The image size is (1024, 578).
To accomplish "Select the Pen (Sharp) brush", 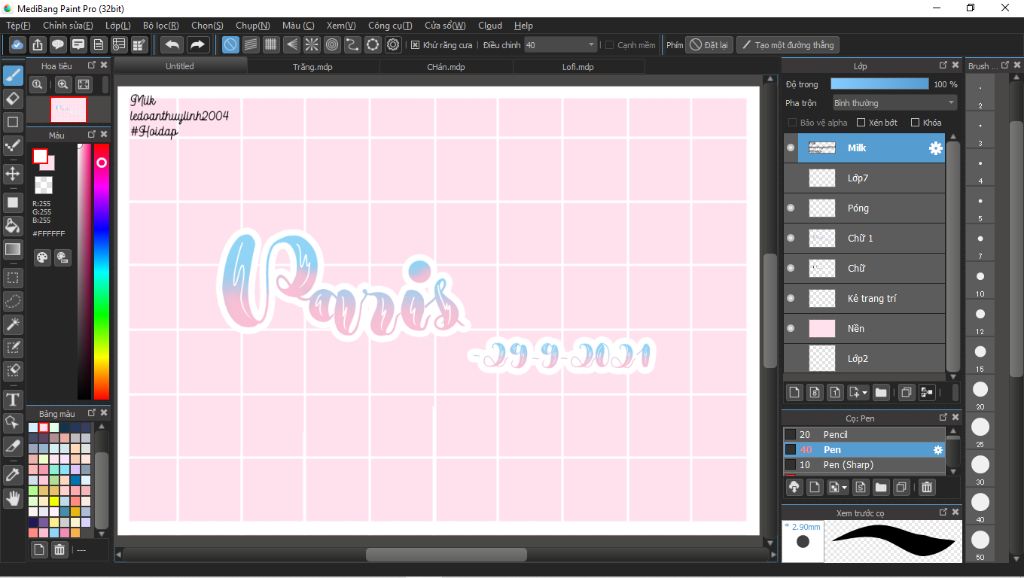I will pyautogui.click(x=864, y=464).
